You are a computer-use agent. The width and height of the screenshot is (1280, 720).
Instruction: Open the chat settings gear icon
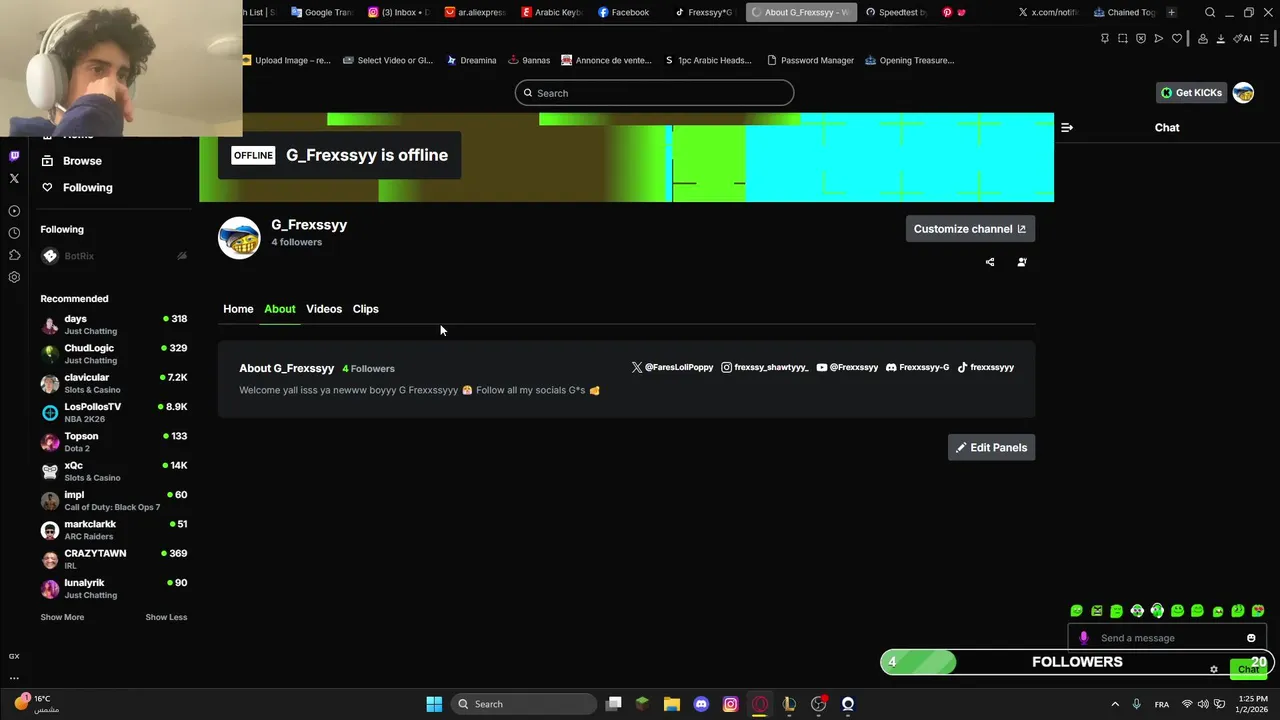[x=1214, y=669]
